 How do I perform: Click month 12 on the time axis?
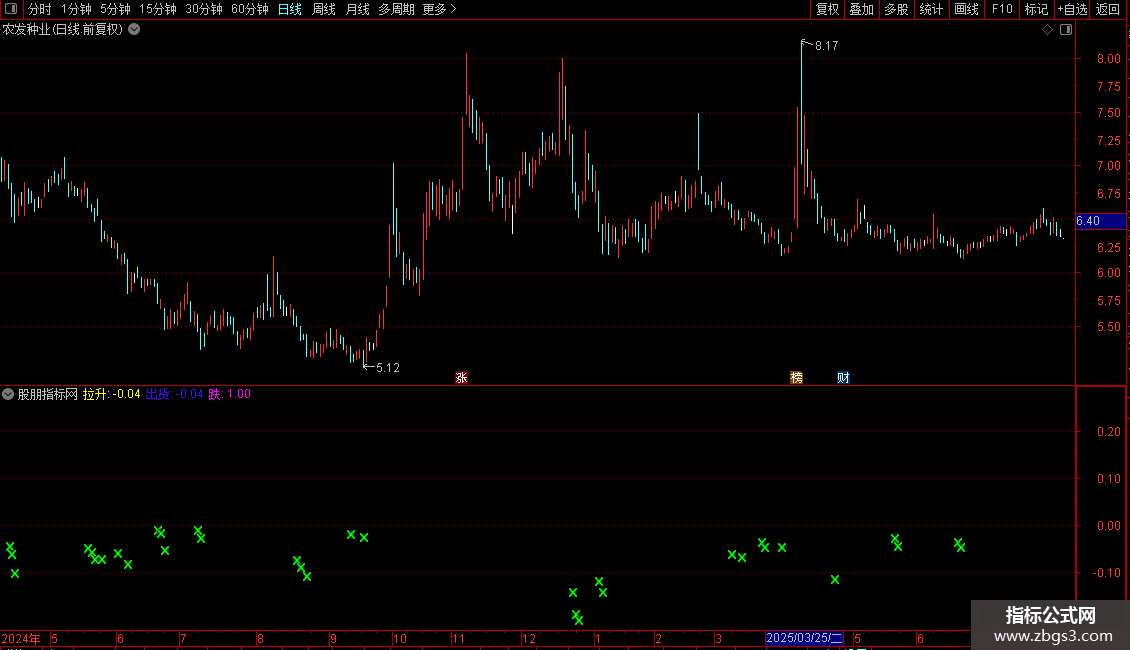(x=529, y=639)
